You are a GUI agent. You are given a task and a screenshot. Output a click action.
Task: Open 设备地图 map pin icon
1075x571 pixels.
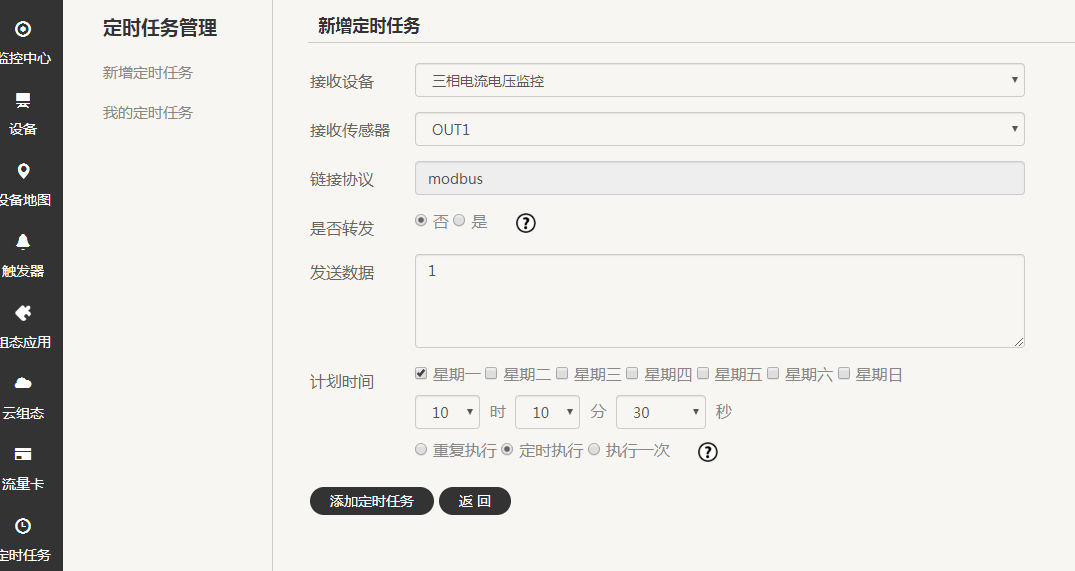pos(23,171)
